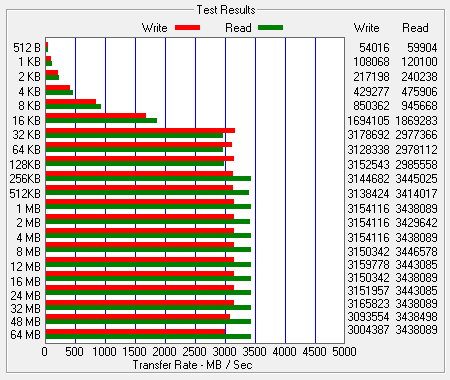450x380 pixels.
Task: Click the write value 217198
Action: click(371, 77)
